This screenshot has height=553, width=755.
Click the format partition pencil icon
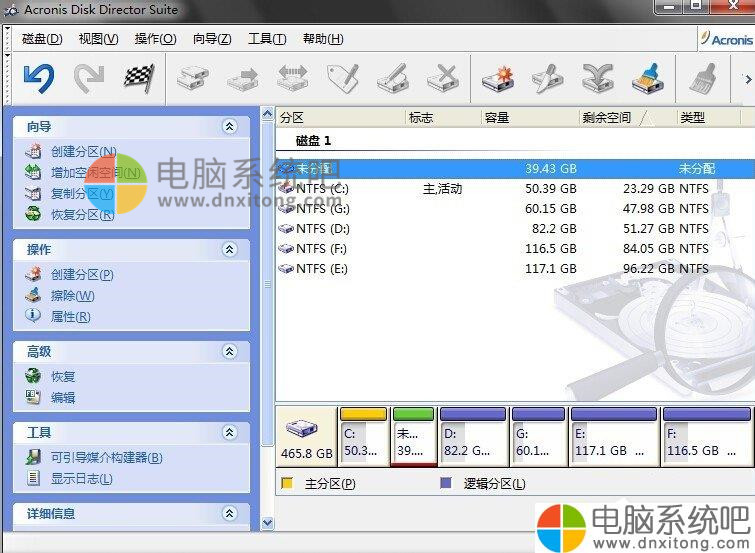pyautogui.click(x=393, y=79)
